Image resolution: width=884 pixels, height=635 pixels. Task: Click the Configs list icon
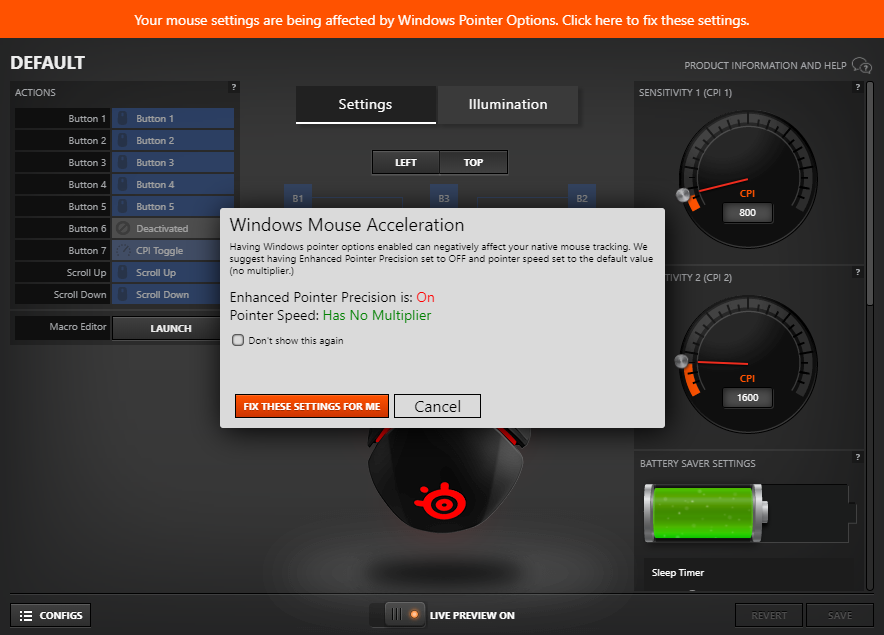[x=26, y=616]
